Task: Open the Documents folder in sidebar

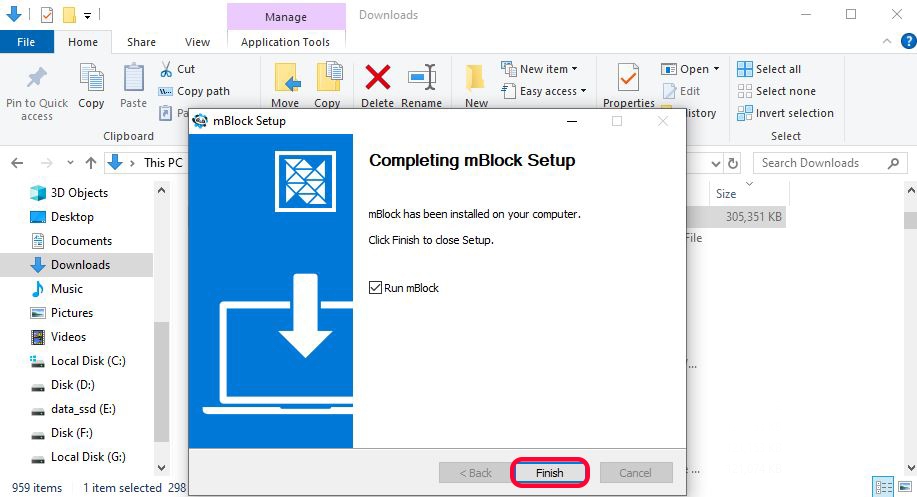Action: (81, 241)
